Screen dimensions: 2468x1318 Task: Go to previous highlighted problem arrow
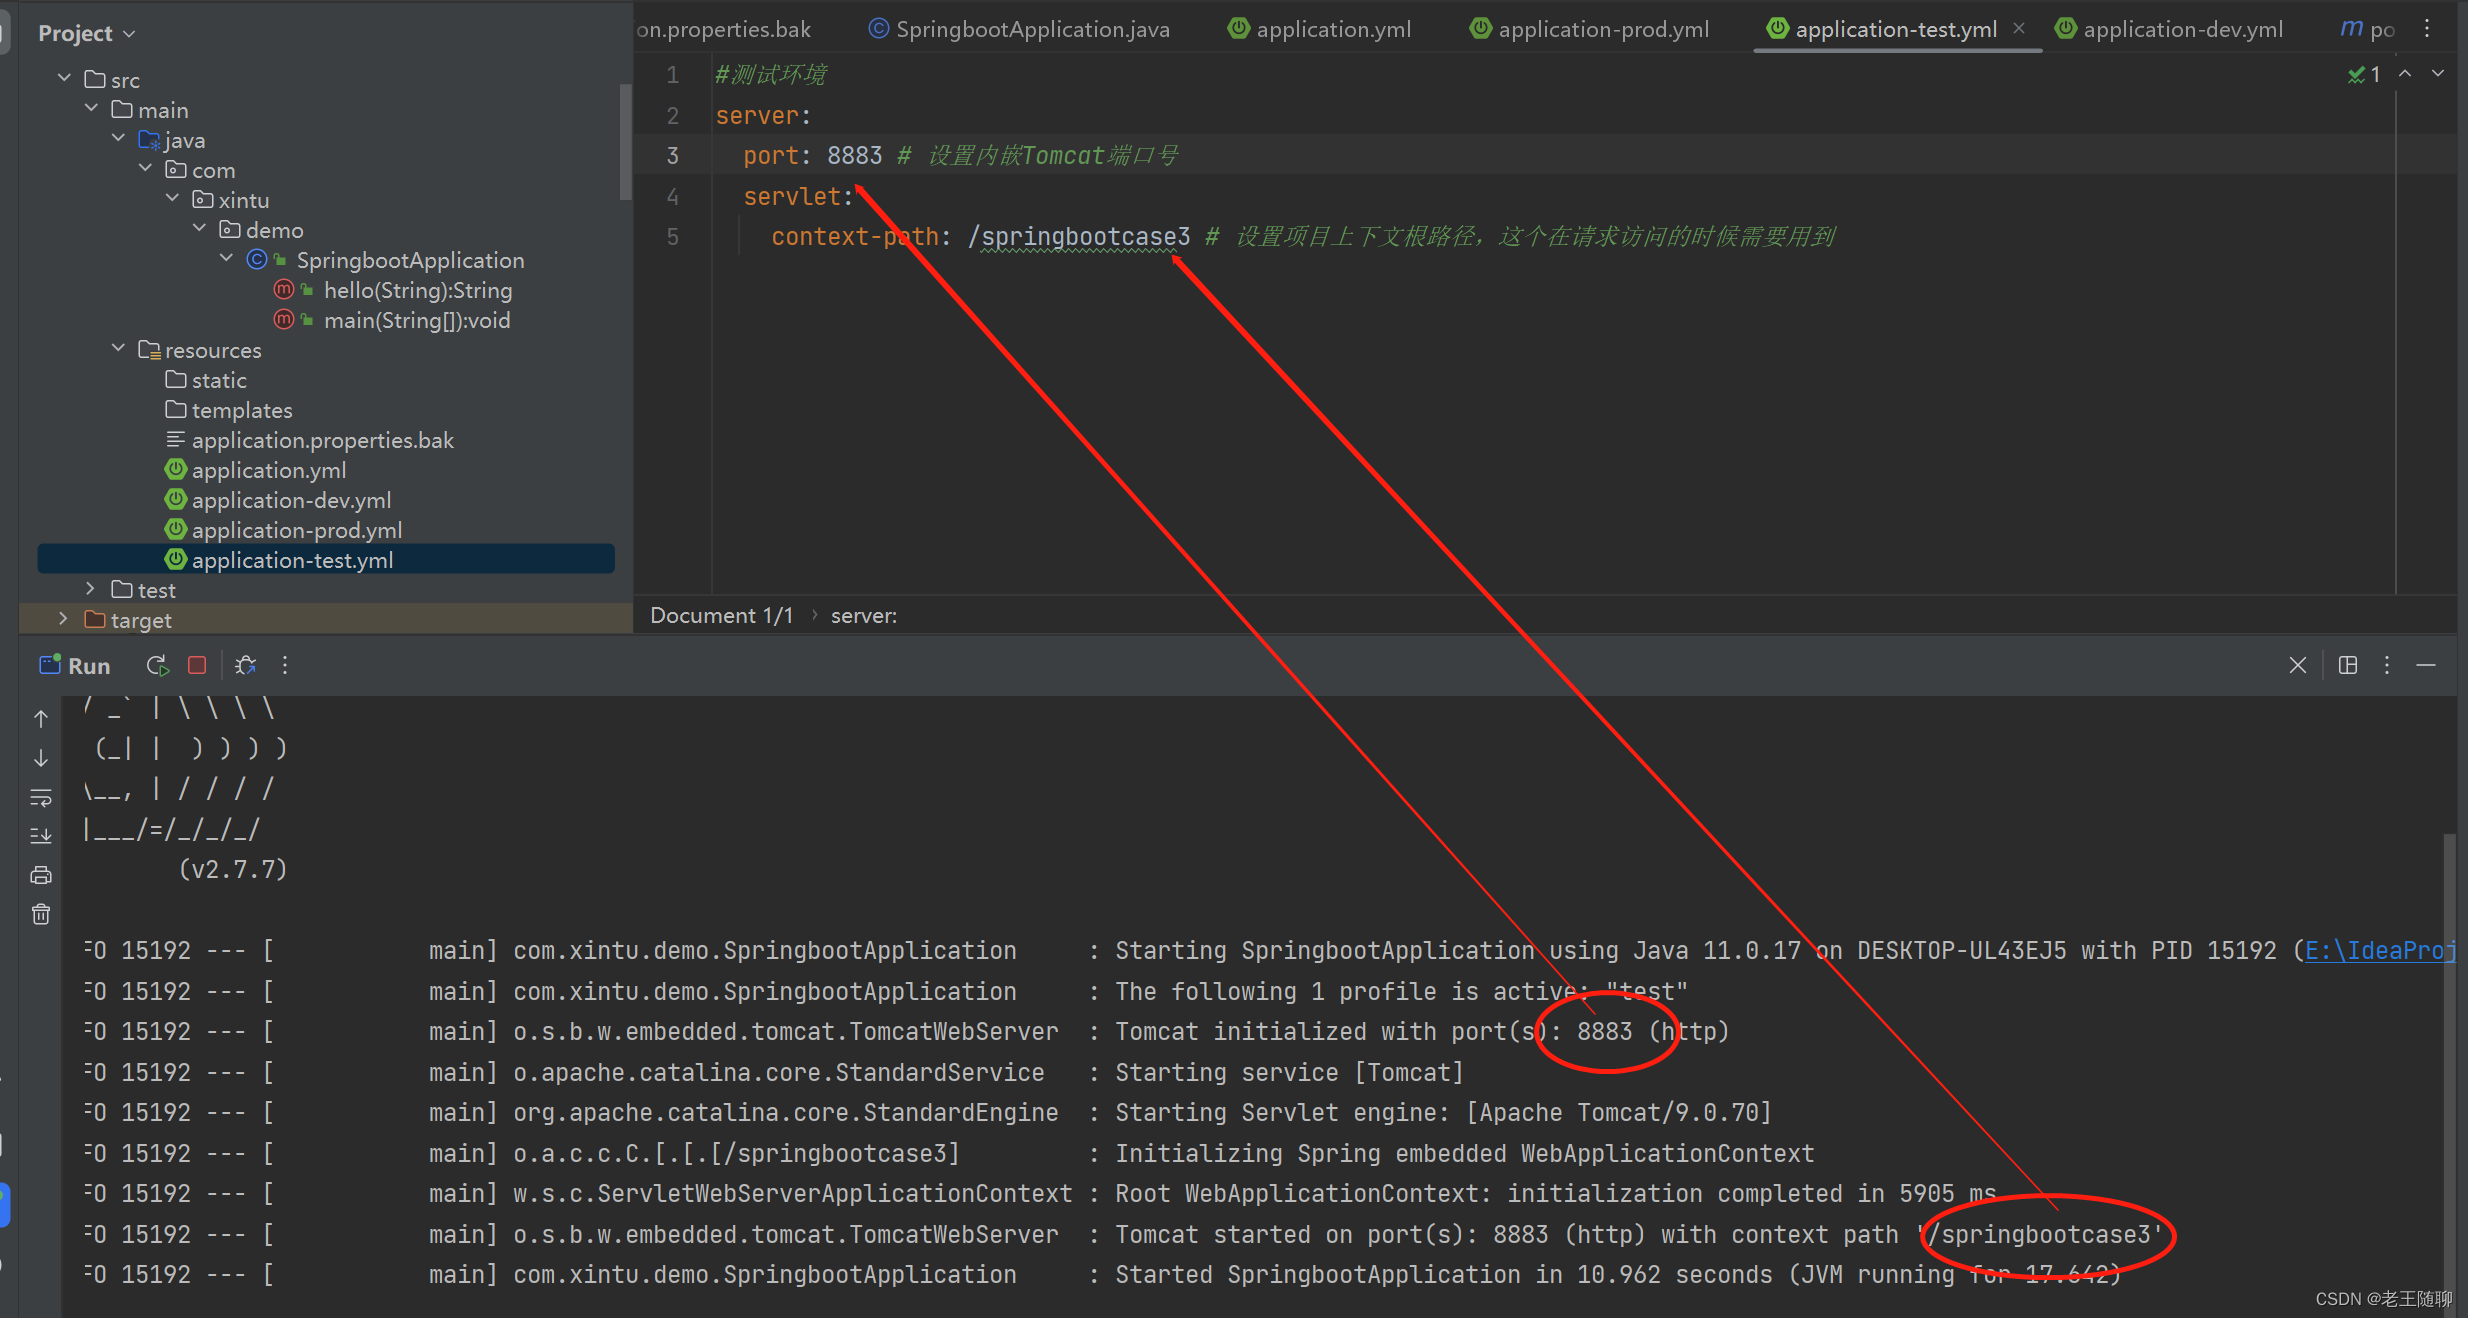click(2405, 74)
